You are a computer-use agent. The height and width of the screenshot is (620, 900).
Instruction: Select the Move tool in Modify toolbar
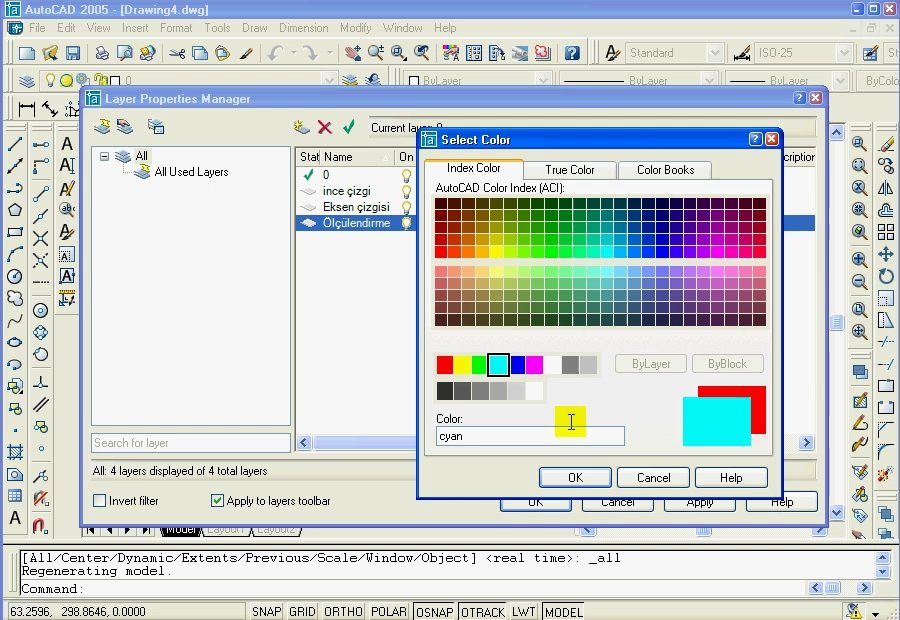coord(886,254)
